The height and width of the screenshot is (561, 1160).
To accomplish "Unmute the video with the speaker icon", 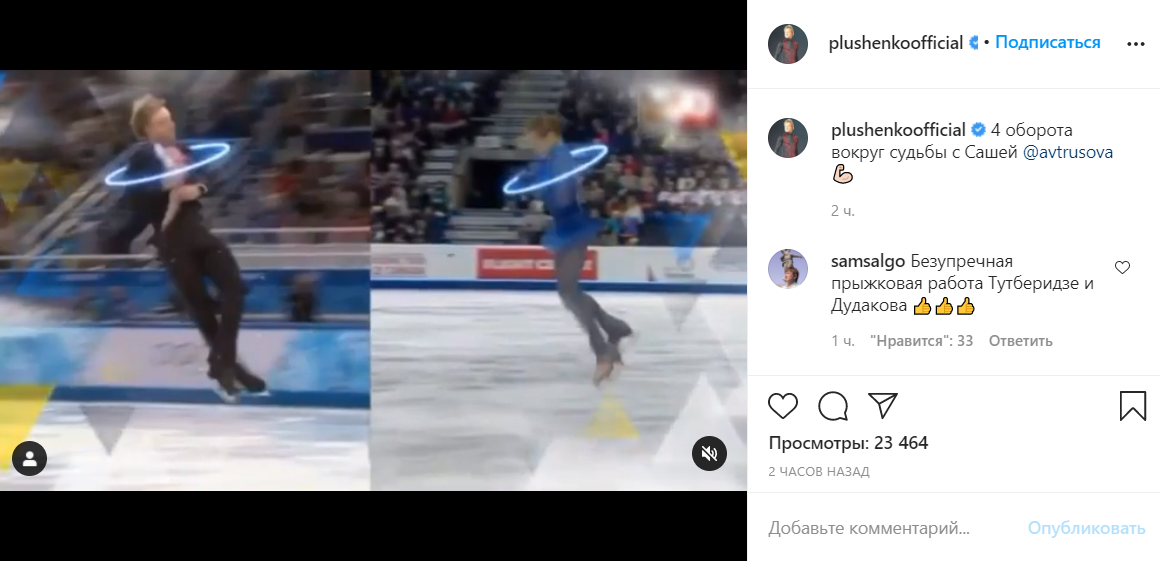I will point(709,454).
